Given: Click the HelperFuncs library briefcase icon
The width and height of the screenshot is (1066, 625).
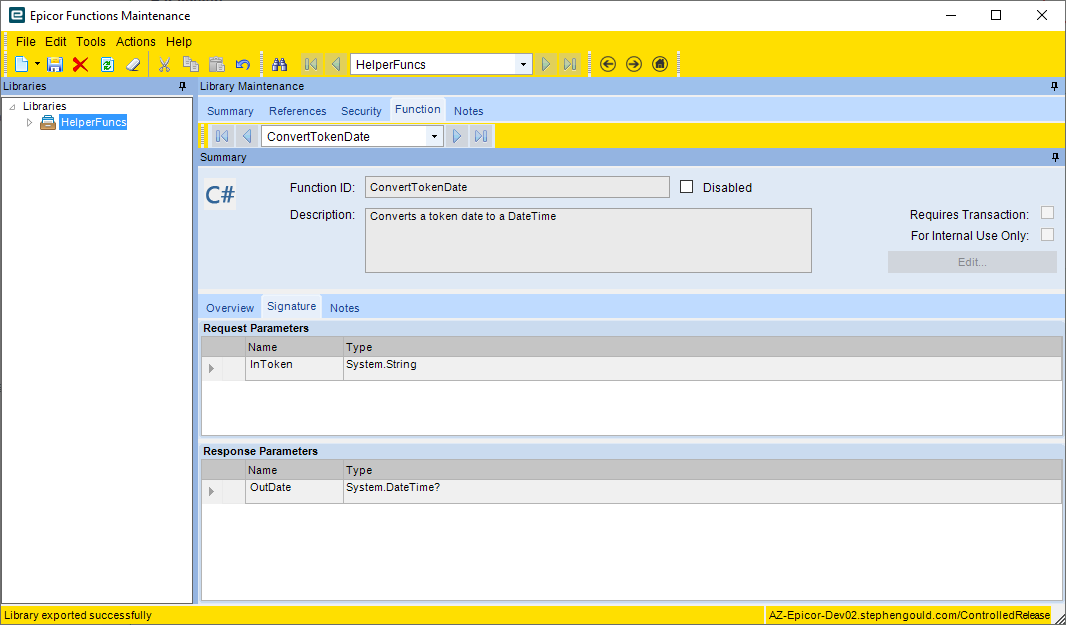Looking at the screenshot, I should click(48, 122).
